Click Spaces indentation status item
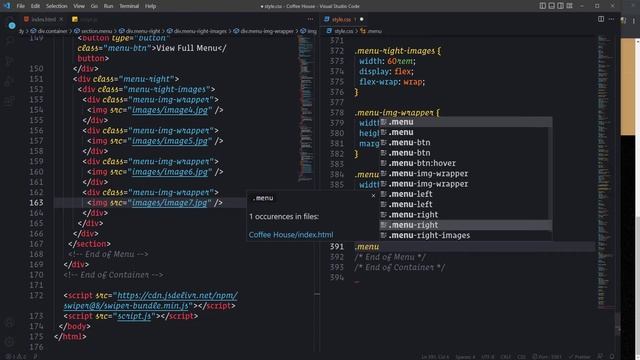Screen dimensions: 640x360 click(465, 356)
